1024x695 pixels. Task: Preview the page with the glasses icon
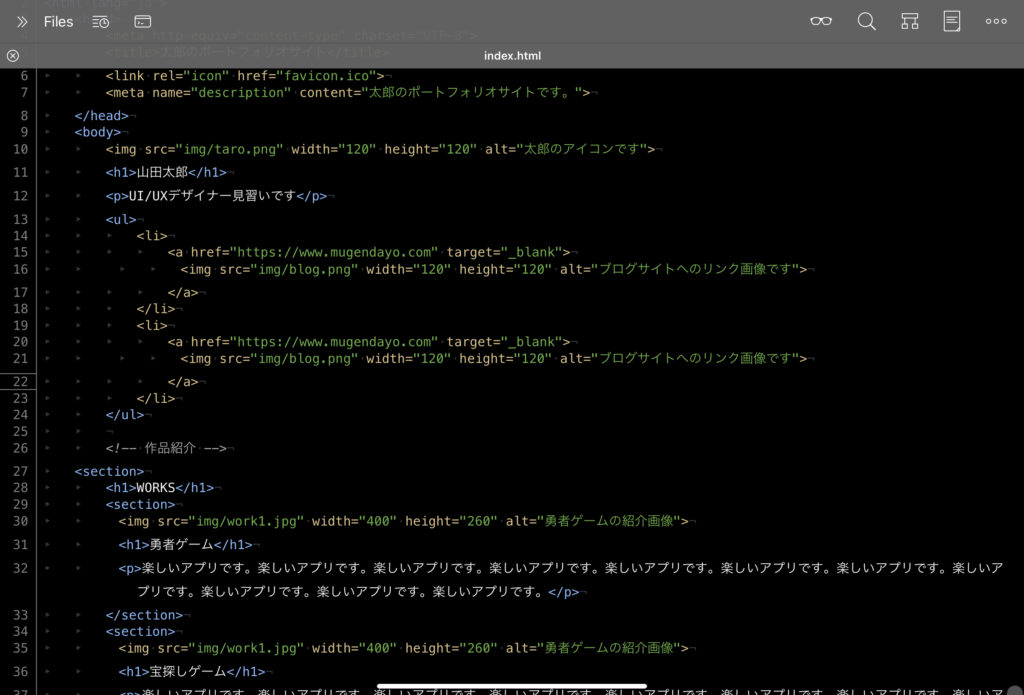coord(821,21)
